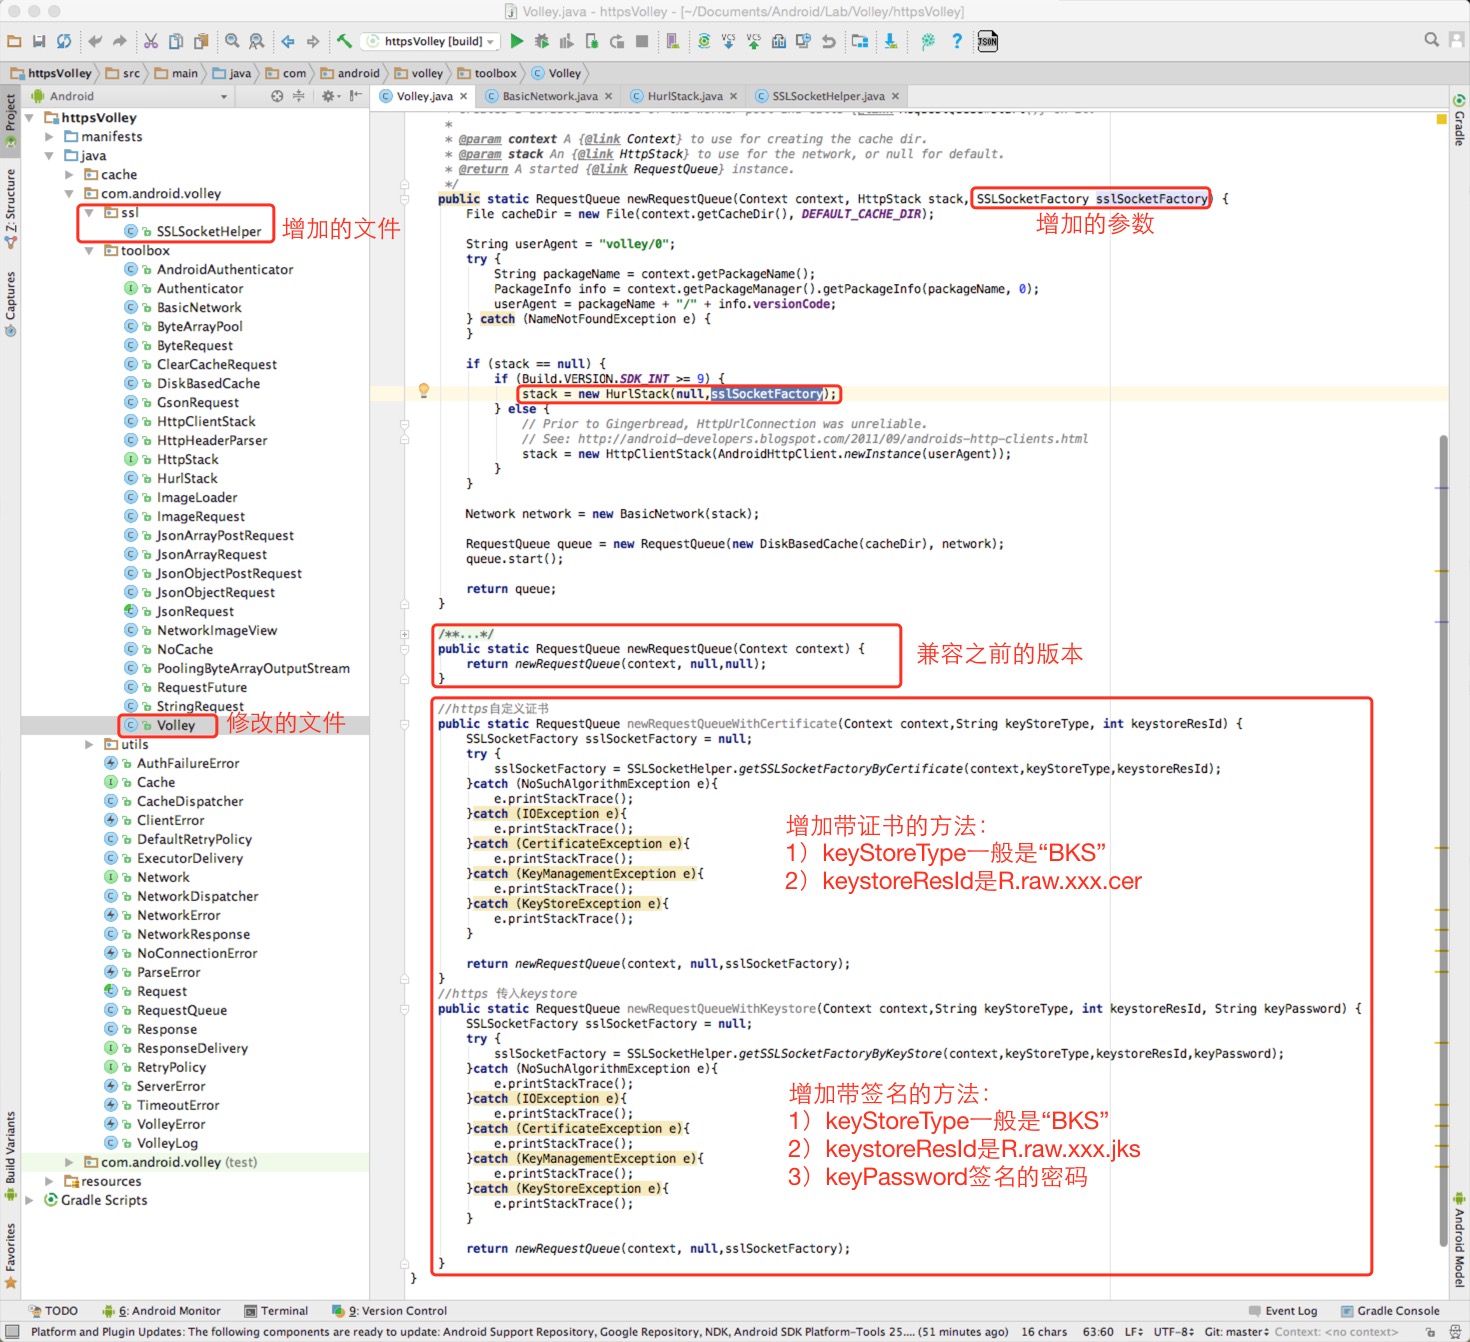The image size is (1470, 1342).
Task: Click the Stop square icon
Action: (642, 41)
